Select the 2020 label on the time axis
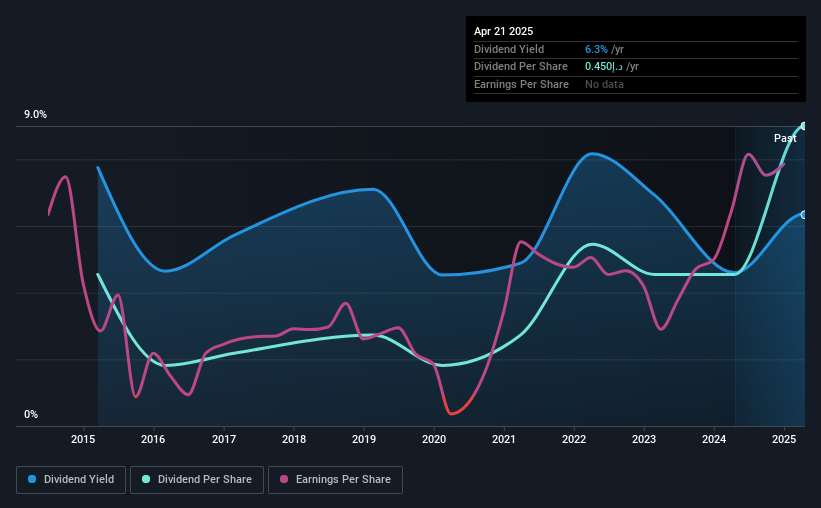This screenshot has height=508, width=821. [434, 439]
